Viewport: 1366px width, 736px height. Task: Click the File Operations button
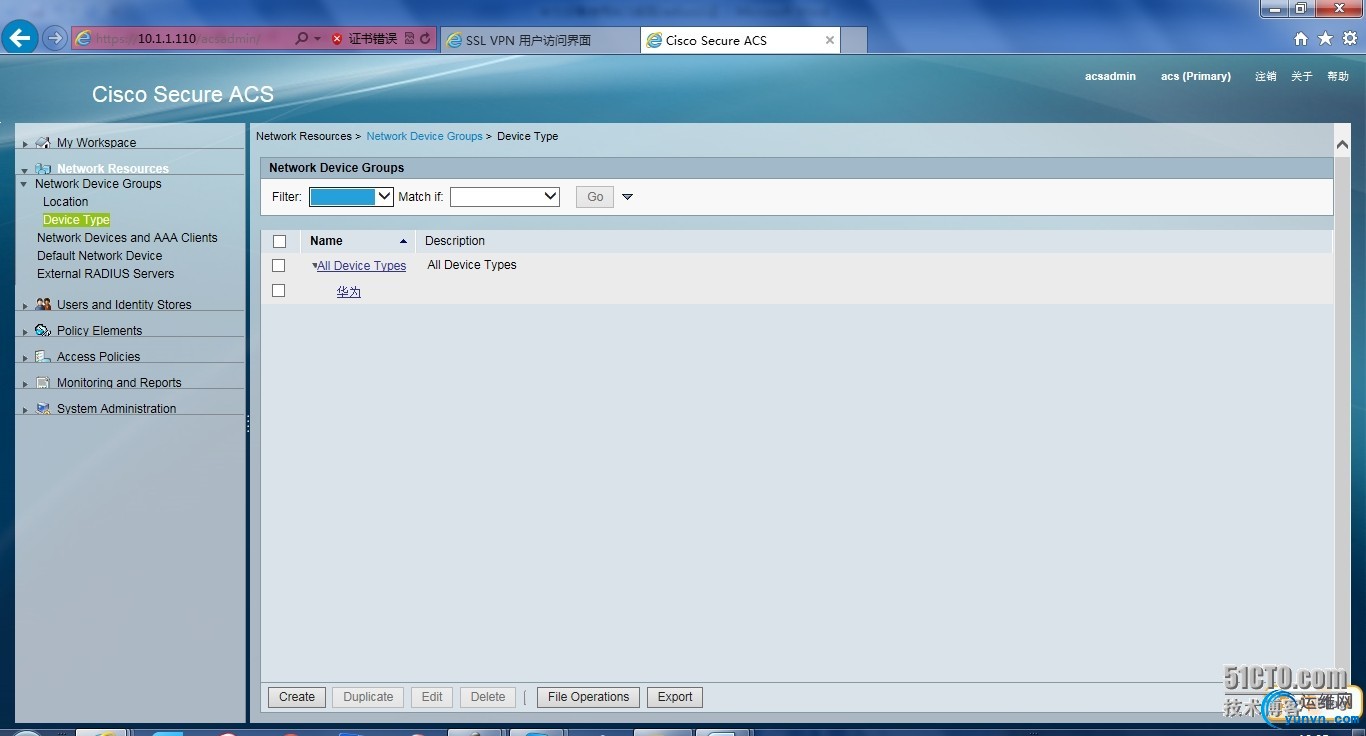pyautogui.click(x=588, y=697)
